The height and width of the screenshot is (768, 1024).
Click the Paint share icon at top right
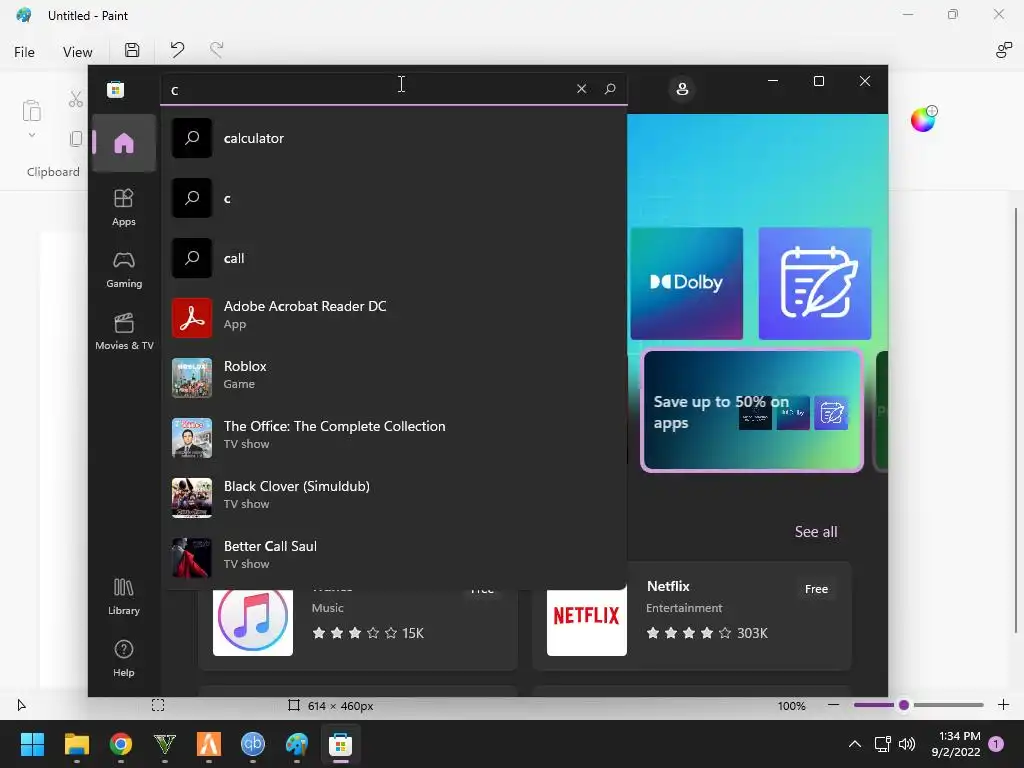coord(1003,50)
